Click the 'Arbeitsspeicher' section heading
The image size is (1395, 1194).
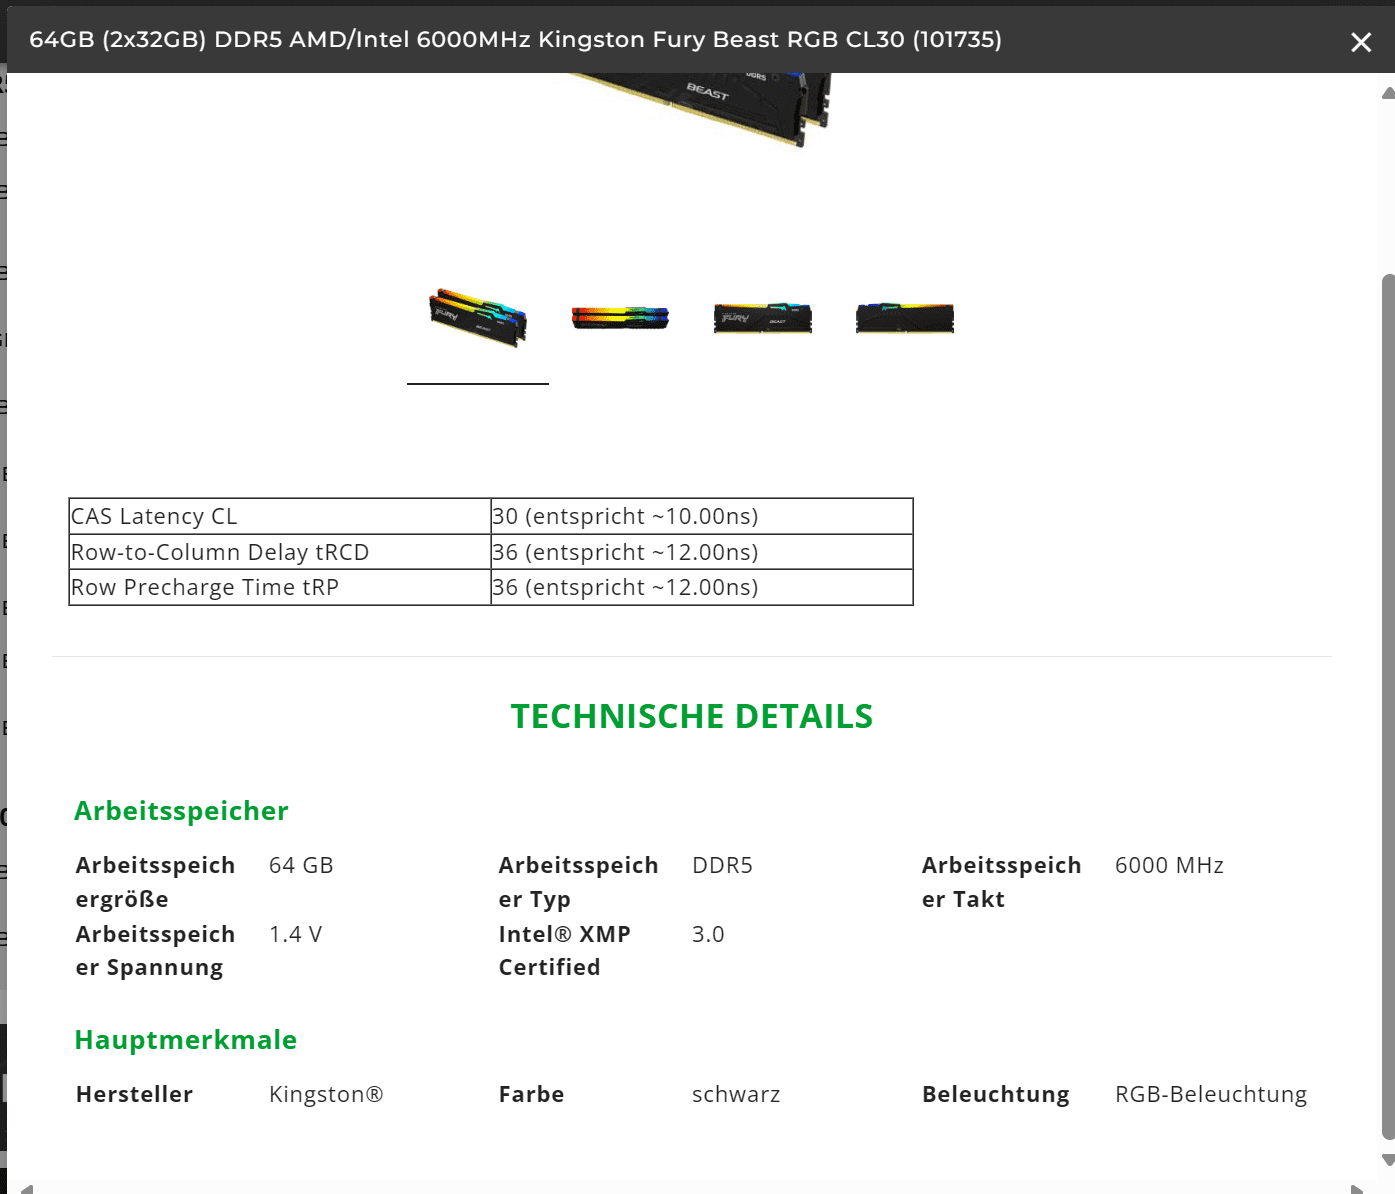pyautogui.click(x=181, y=811)
